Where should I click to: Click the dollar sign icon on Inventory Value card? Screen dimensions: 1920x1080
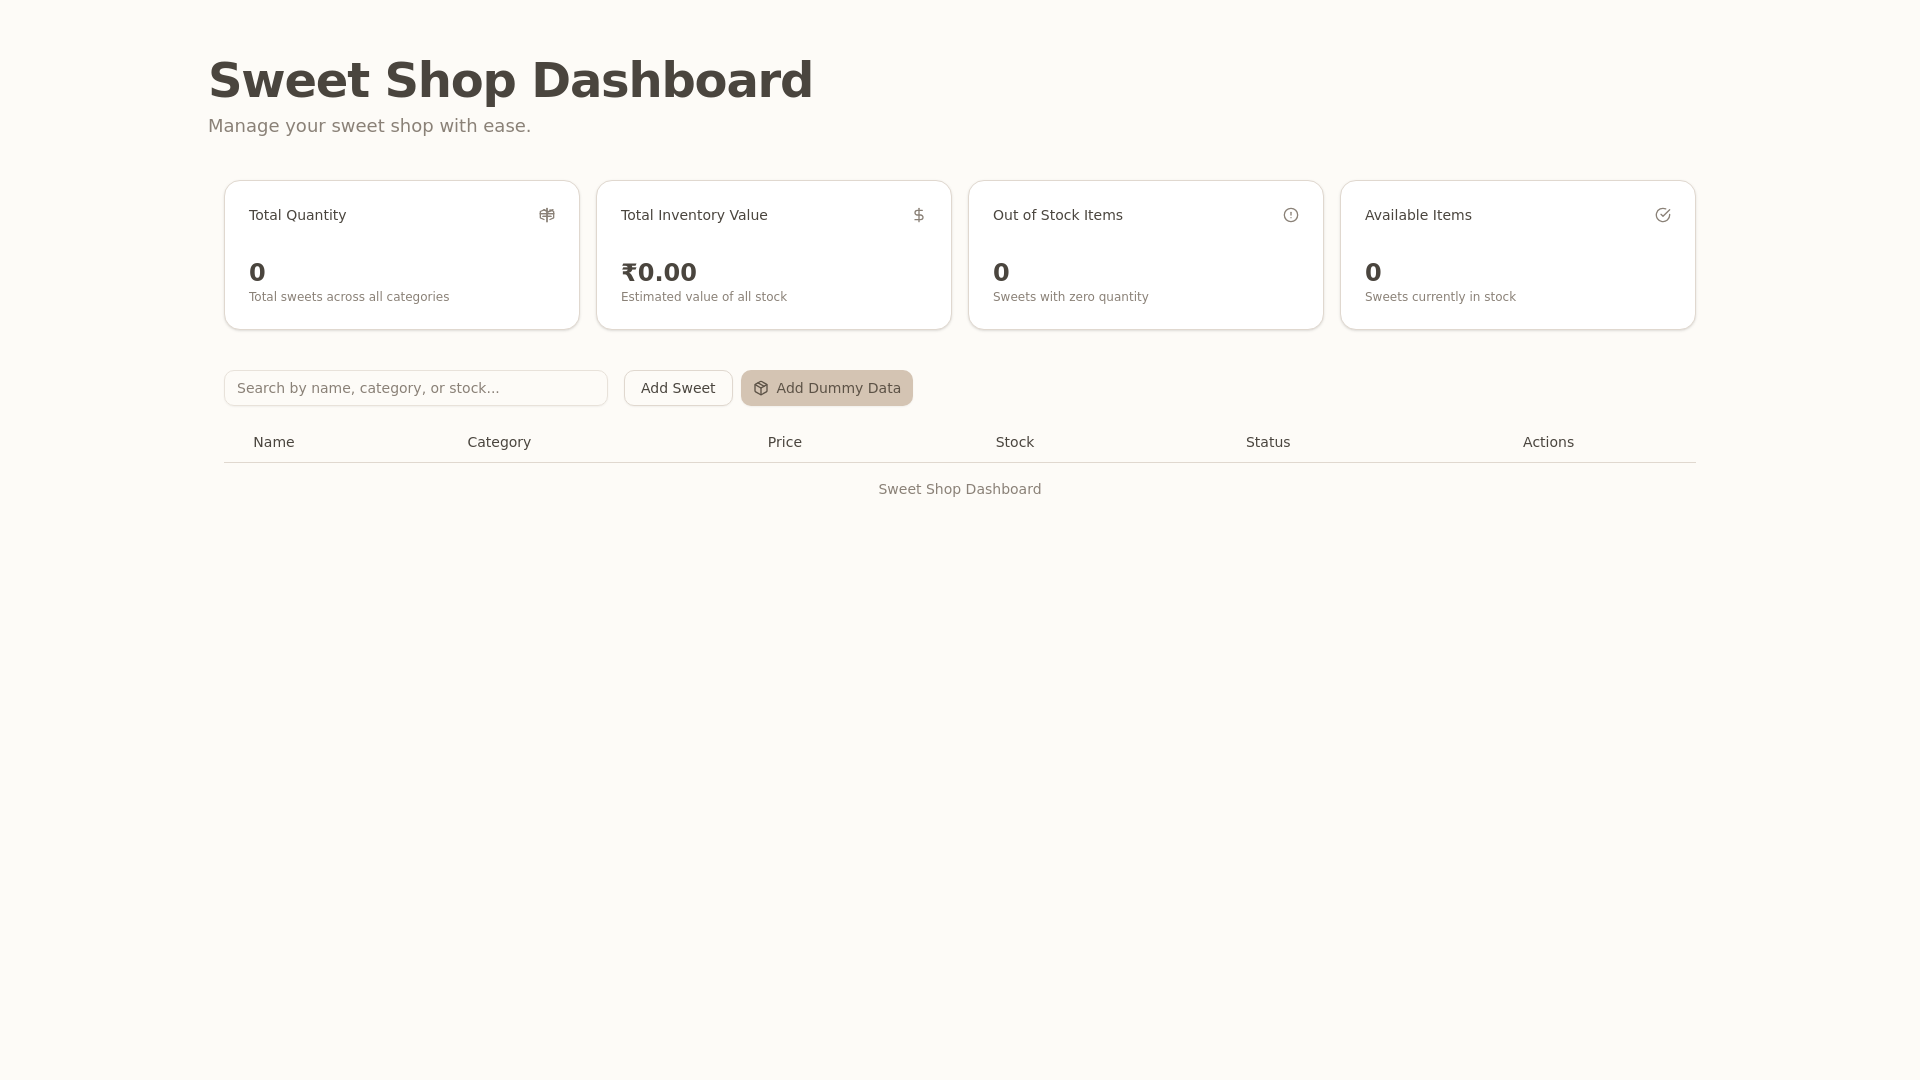pos(919,215)
